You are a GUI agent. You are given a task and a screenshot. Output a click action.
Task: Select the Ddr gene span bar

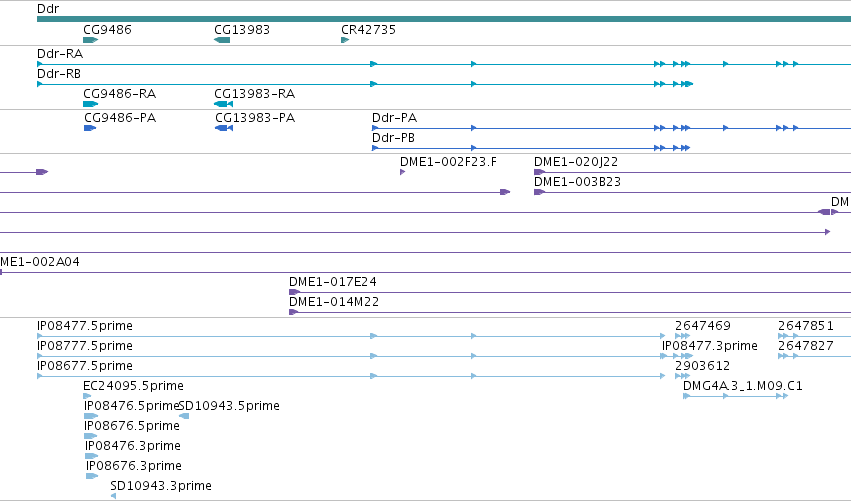click(x=444, y=19)
